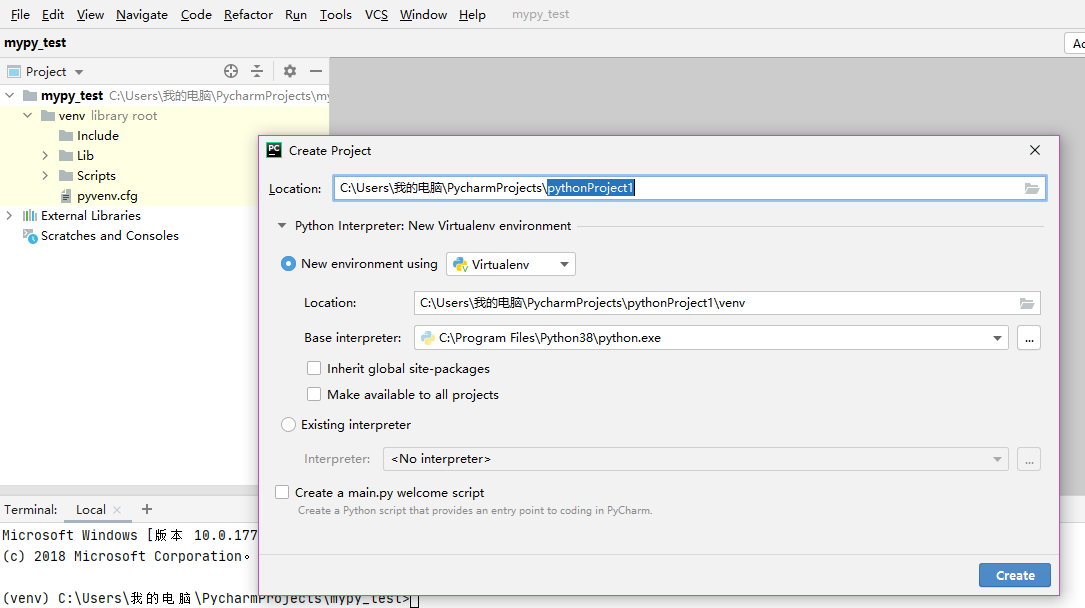This screenshot has width=1085, height=608.
Task: Open the Project view dropdown arrow
Action: click(x=79, y=72)
